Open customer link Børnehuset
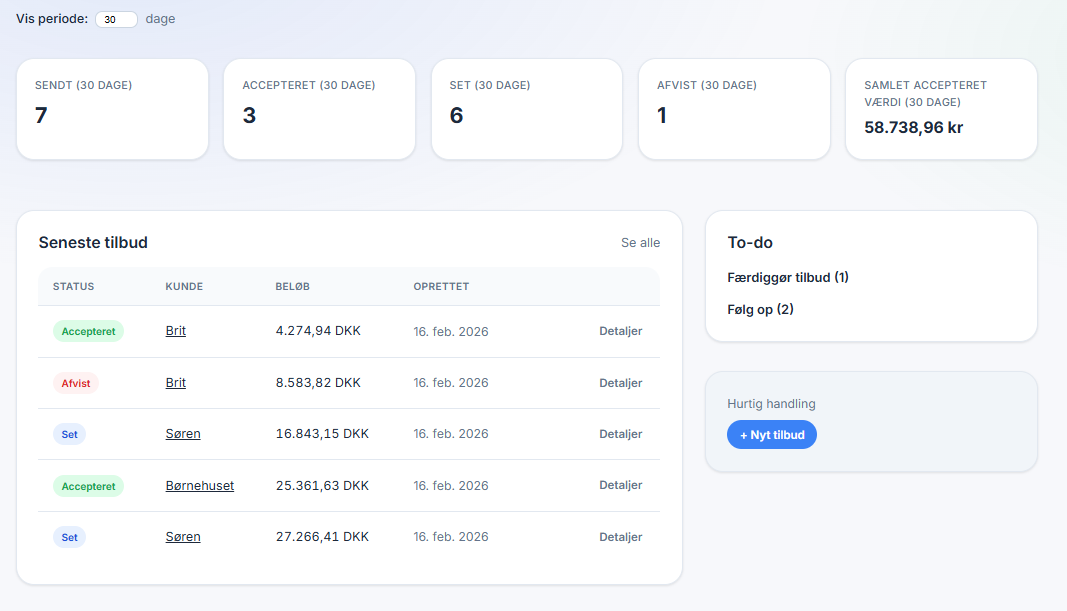 pyautogui.click(x=200, y=486)
